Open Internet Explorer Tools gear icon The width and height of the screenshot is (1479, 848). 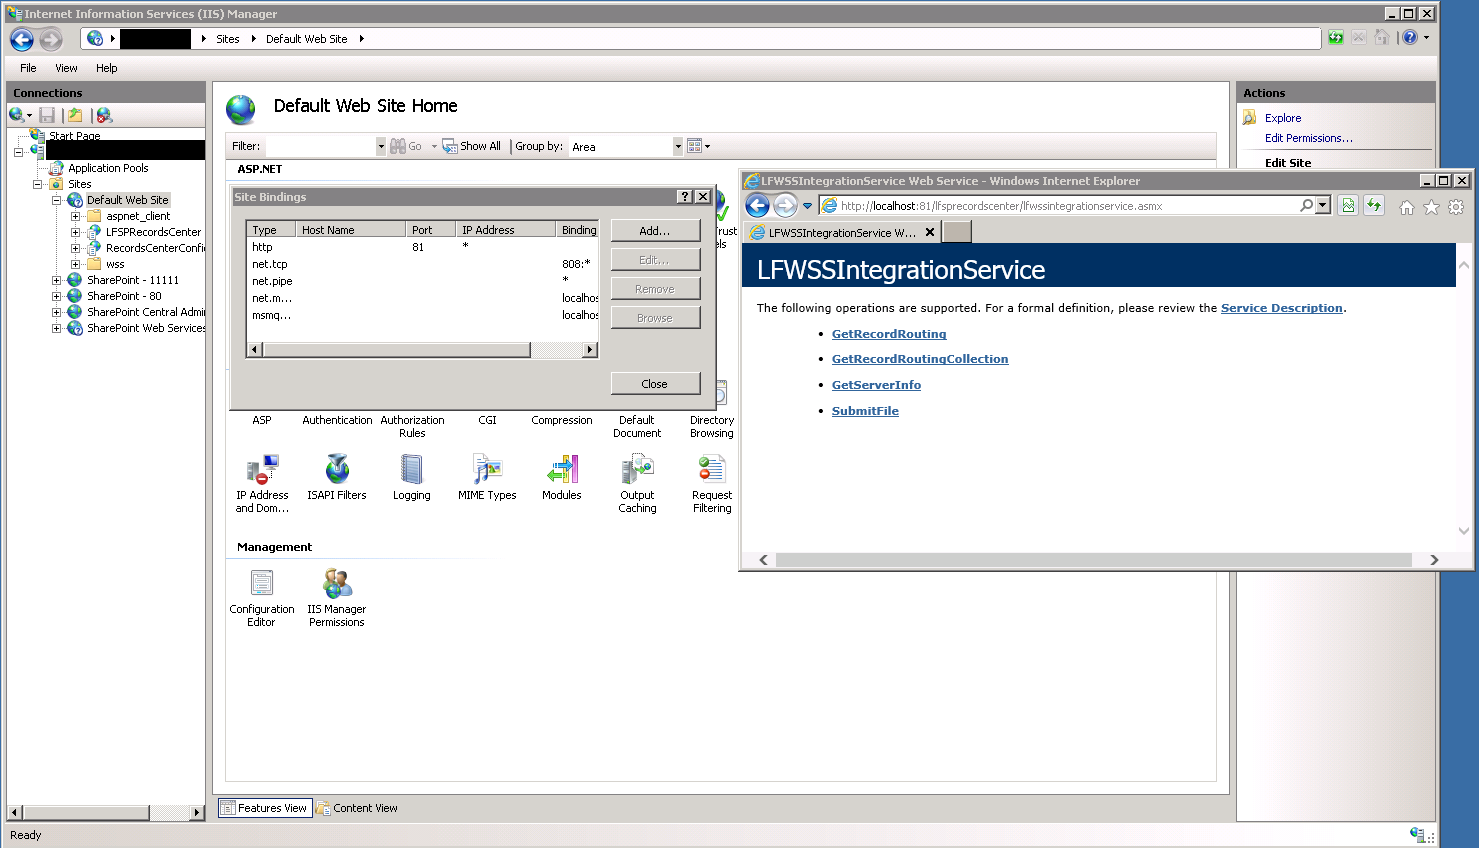[1456, 207]
